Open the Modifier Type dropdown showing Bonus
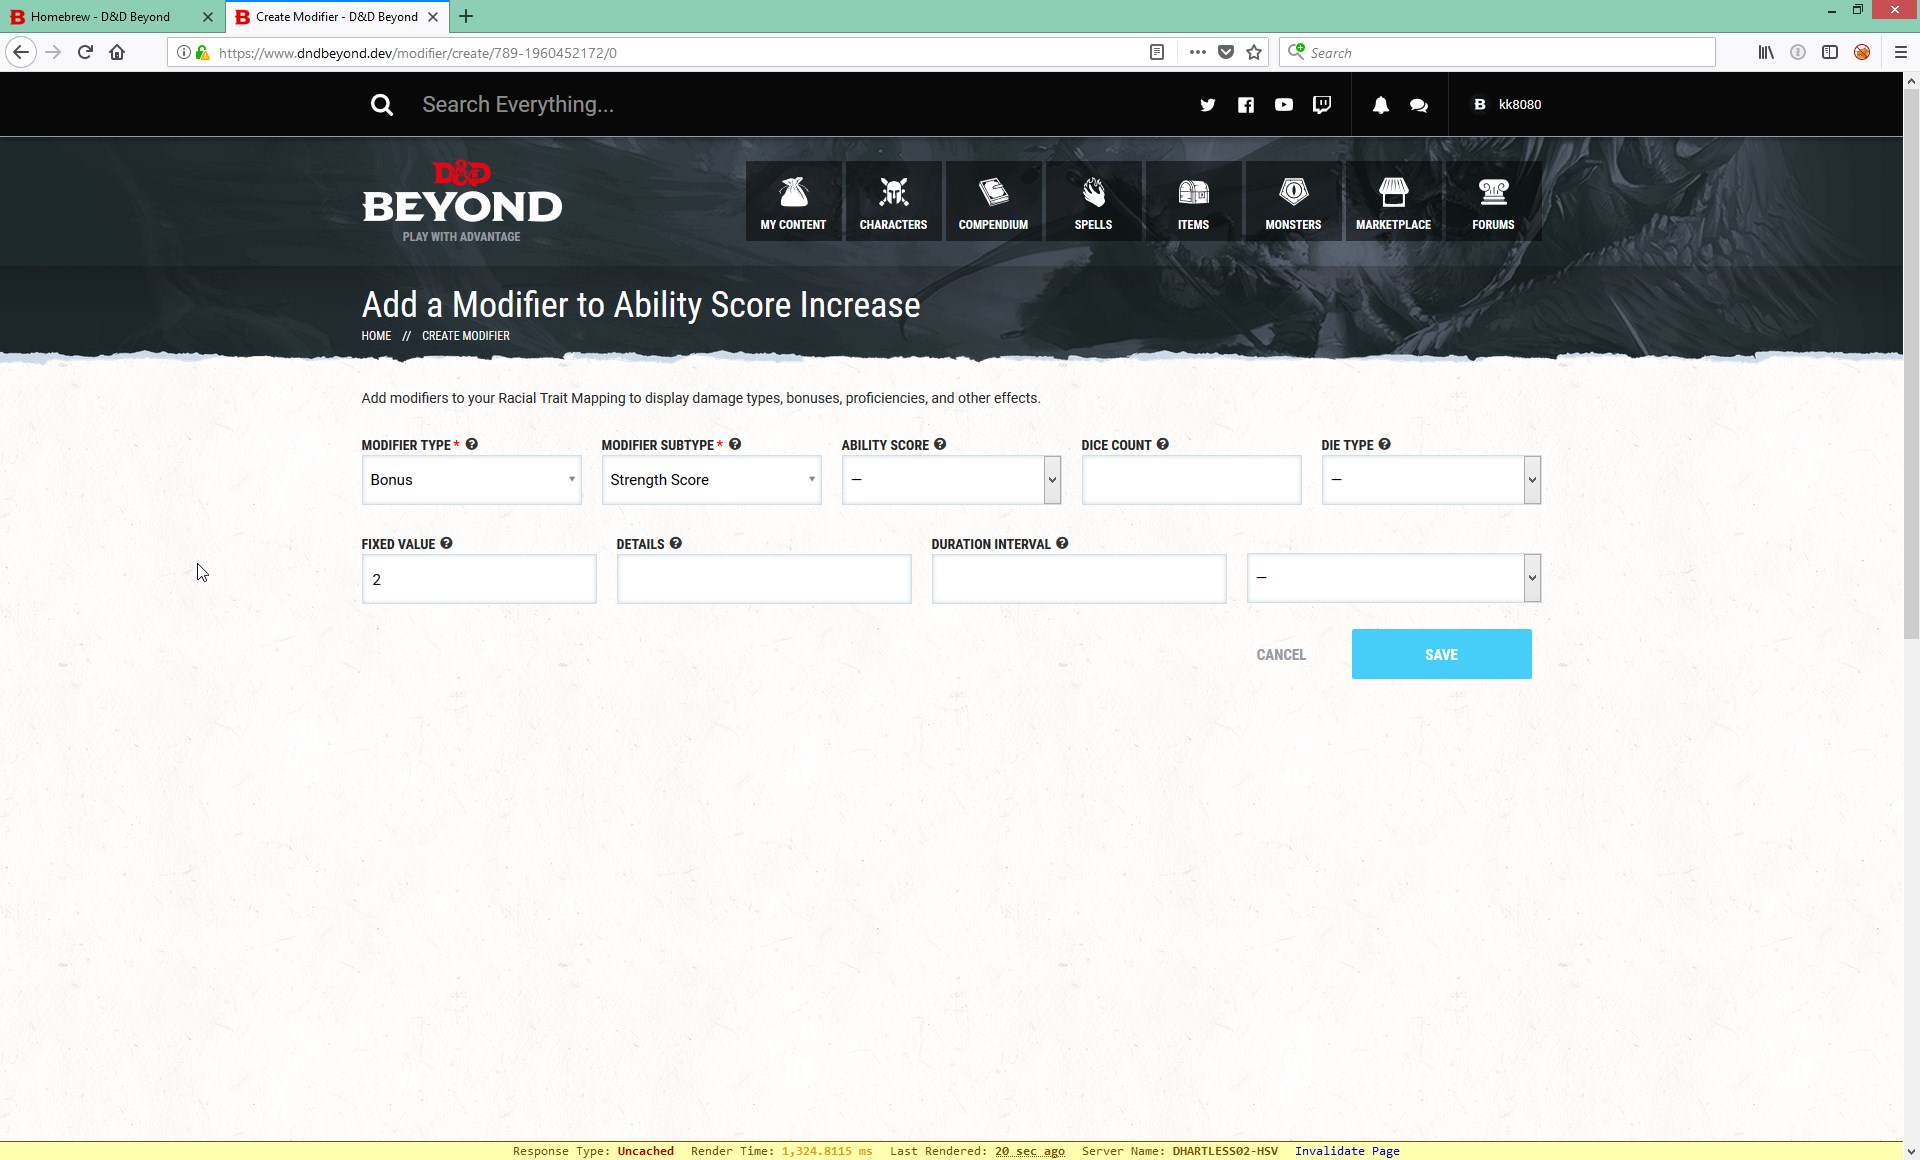The height and width of the screenshot is (1160, 1920). coord(471,480)
